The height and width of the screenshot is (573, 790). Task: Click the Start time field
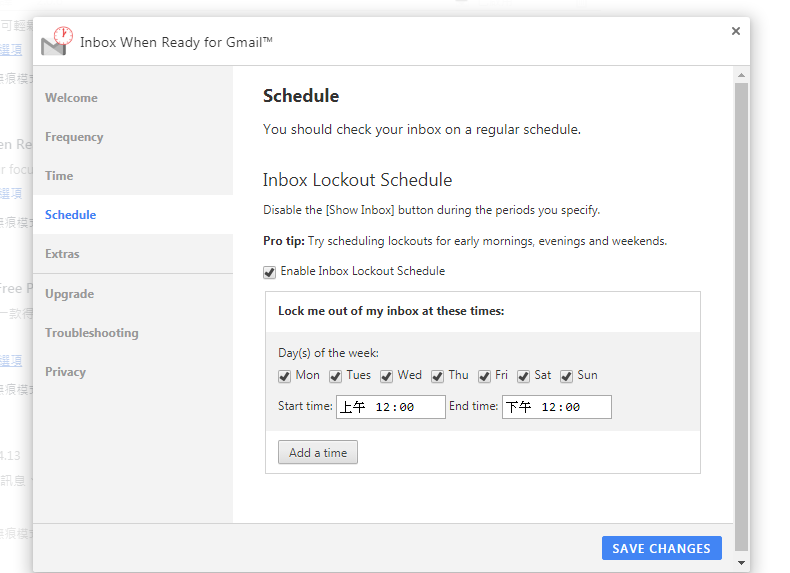coord(391,407)
